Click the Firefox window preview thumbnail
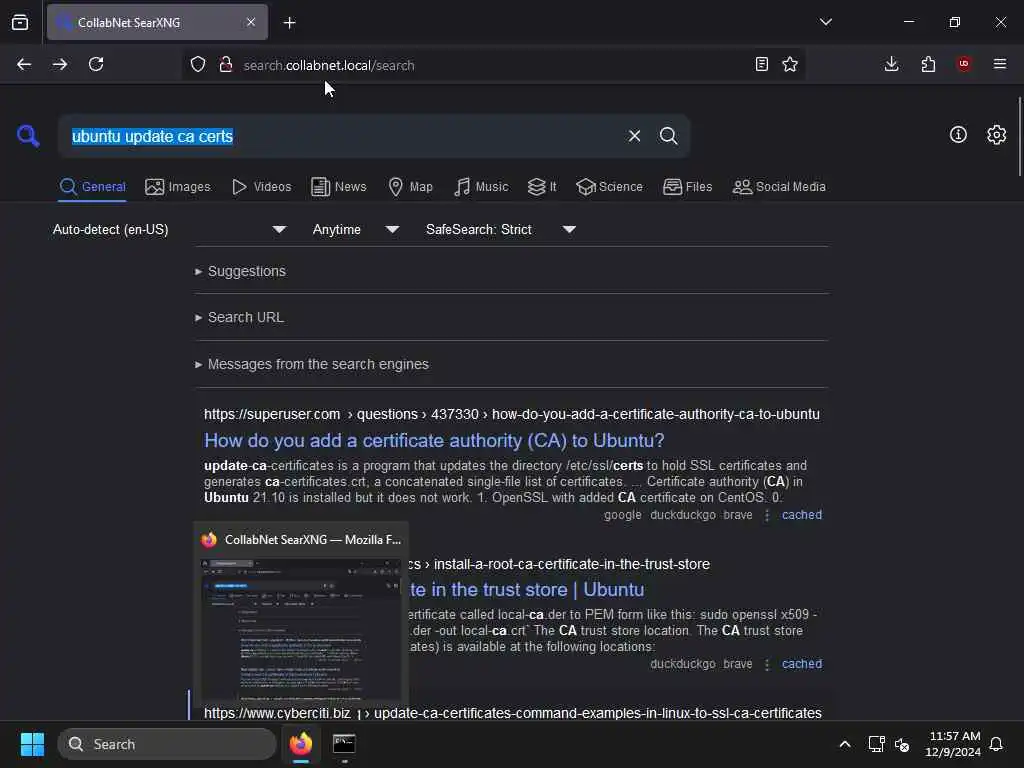This screenshot has height=768, width=1024. pyautogui.click(x=301, y=630)
